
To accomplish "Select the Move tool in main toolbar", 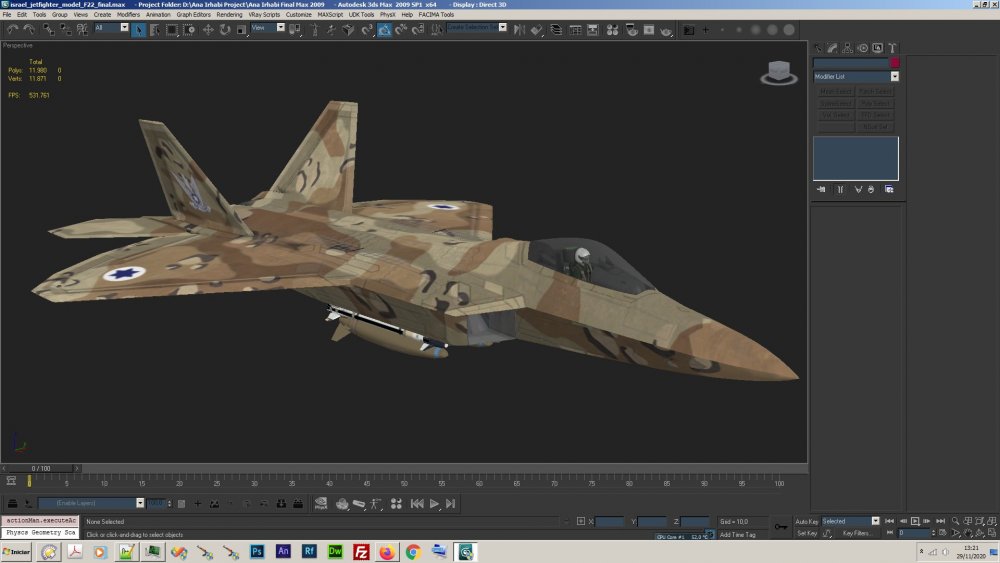I will tap(208, 29).
